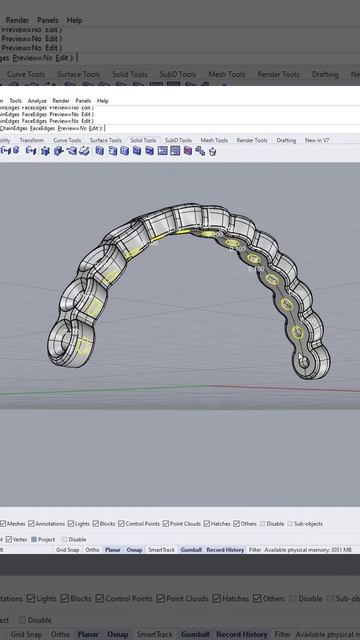This screenshot has height=640, width=360.
Task: Open the Analyze menu
Action: pyautogui.click(x=37, y=100)
